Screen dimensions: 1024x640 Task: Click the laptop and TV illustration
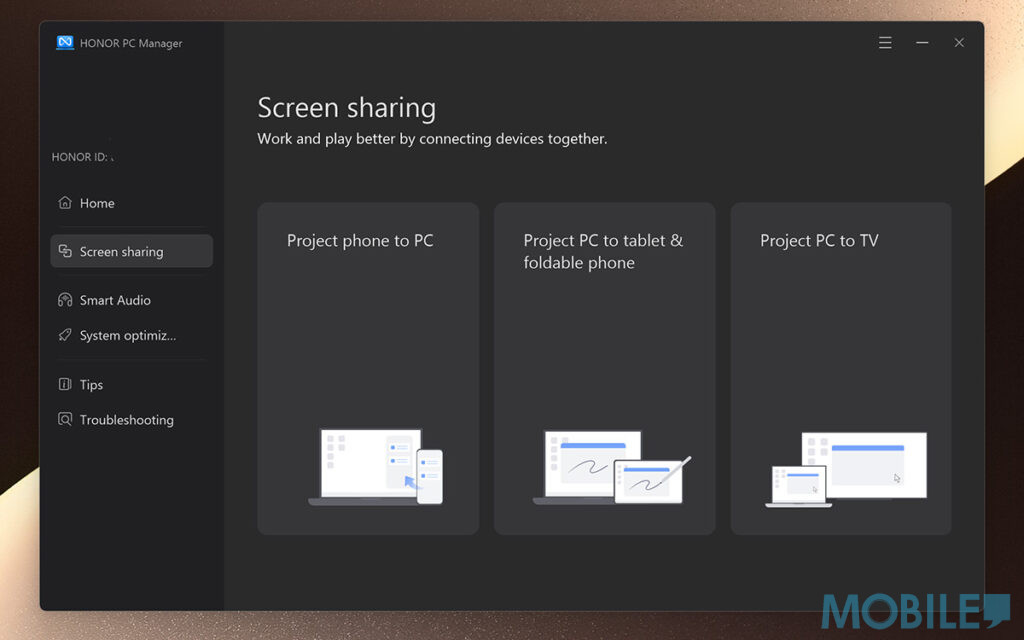pos(846,469)
